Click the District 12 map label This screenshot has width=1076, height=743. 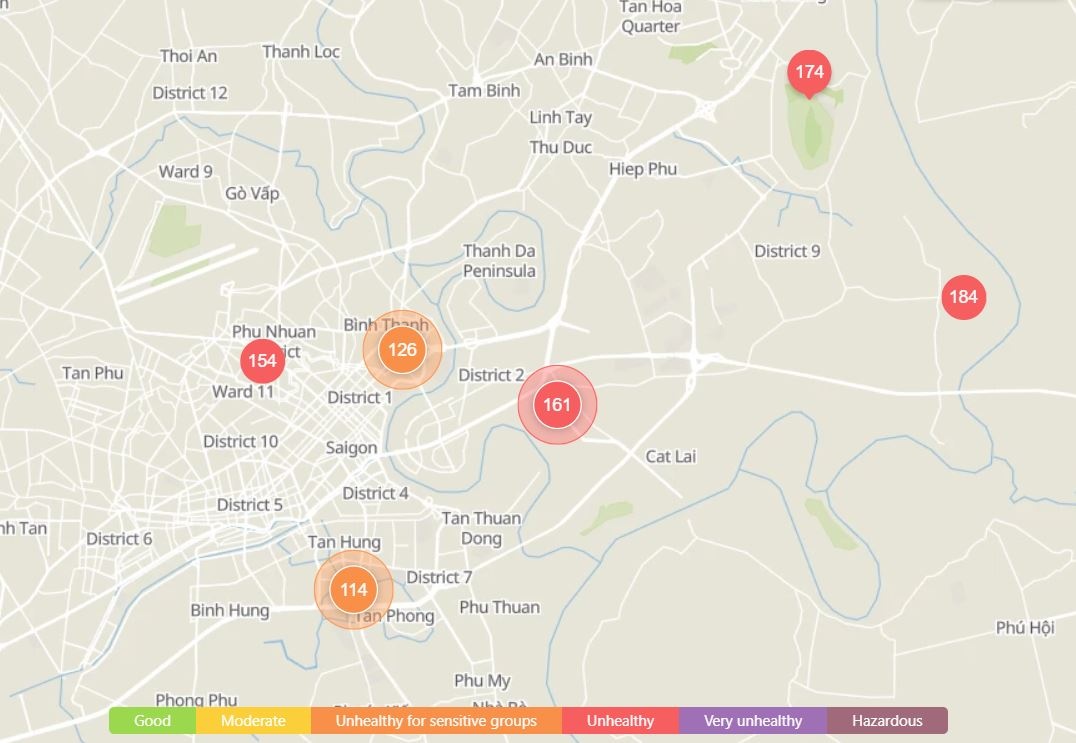pyautogui.click(x=190, y=93)
